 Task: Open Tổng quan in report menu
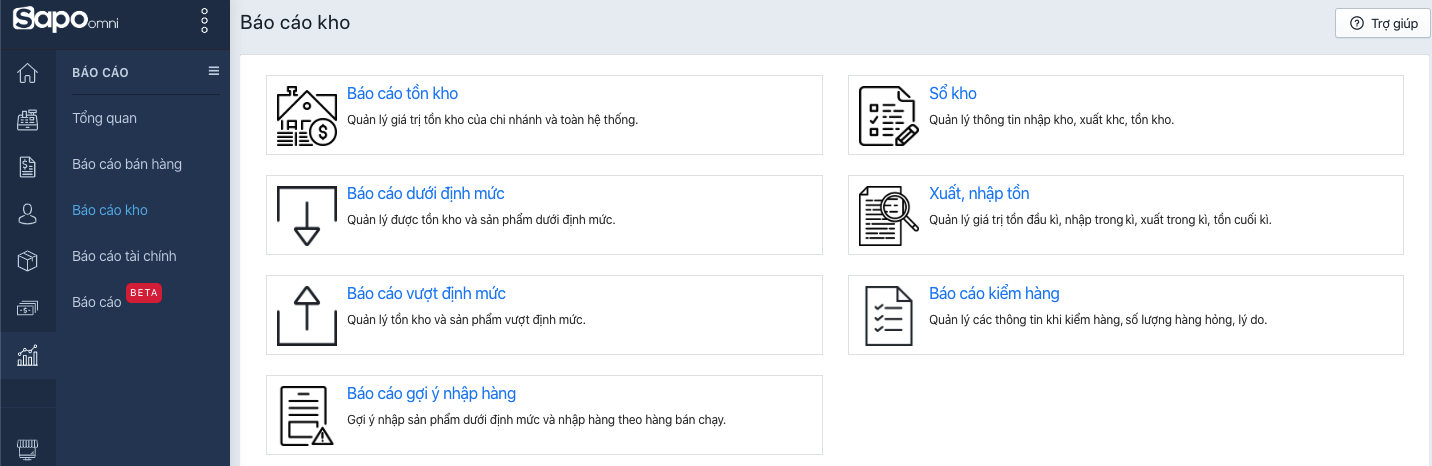pyautogui.click(x=104, y=118)
